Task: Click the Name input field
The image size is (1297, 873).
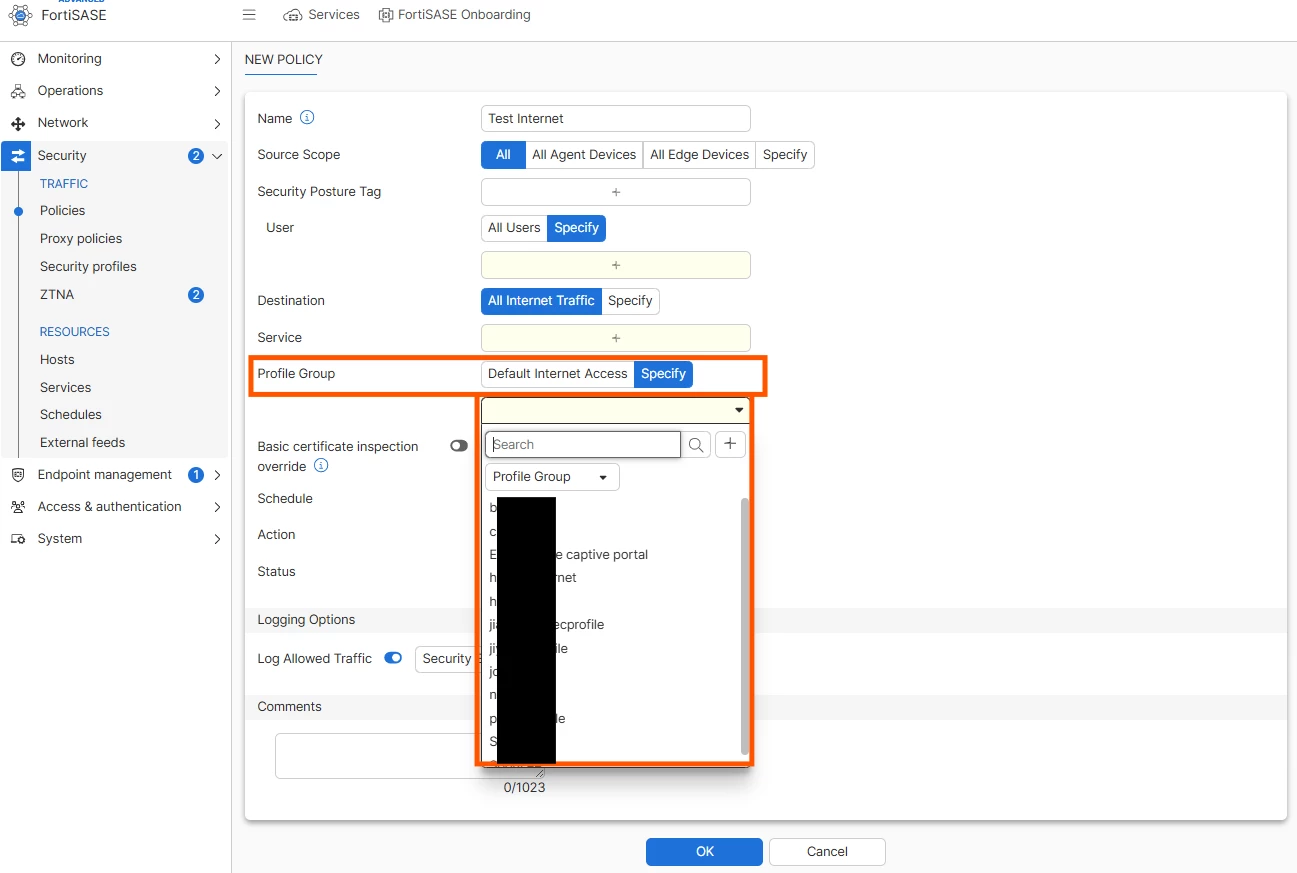Action: 616,118
